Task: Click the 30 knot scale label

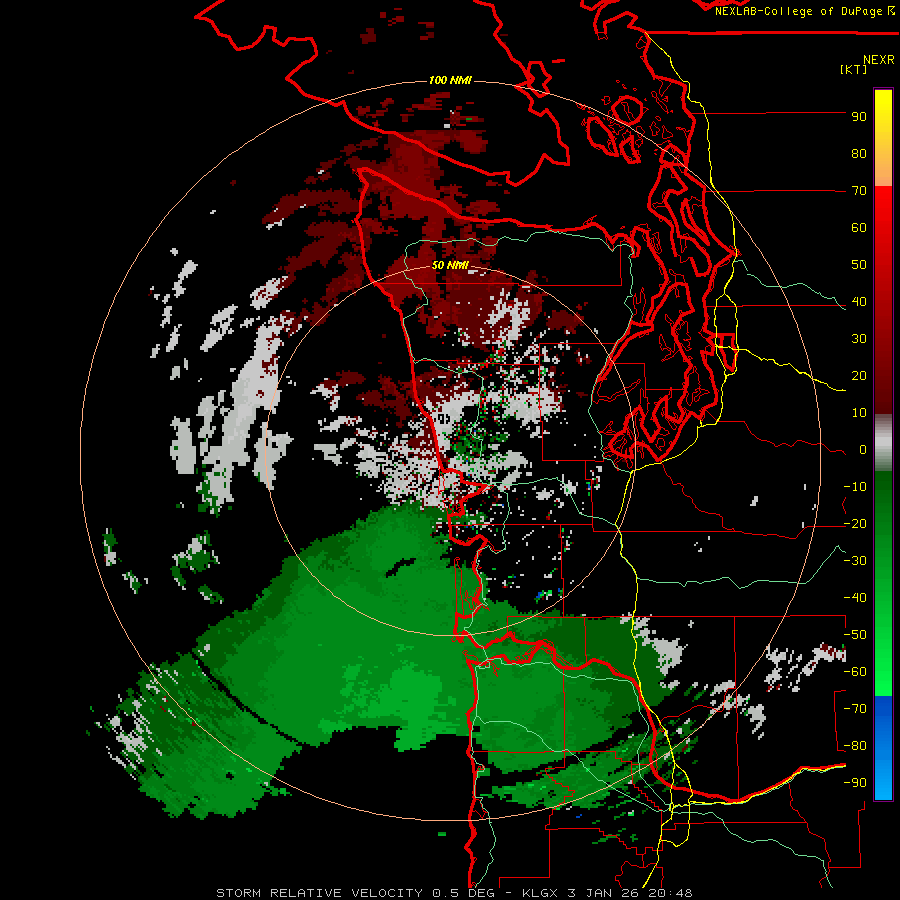Action: click(859, 339)
